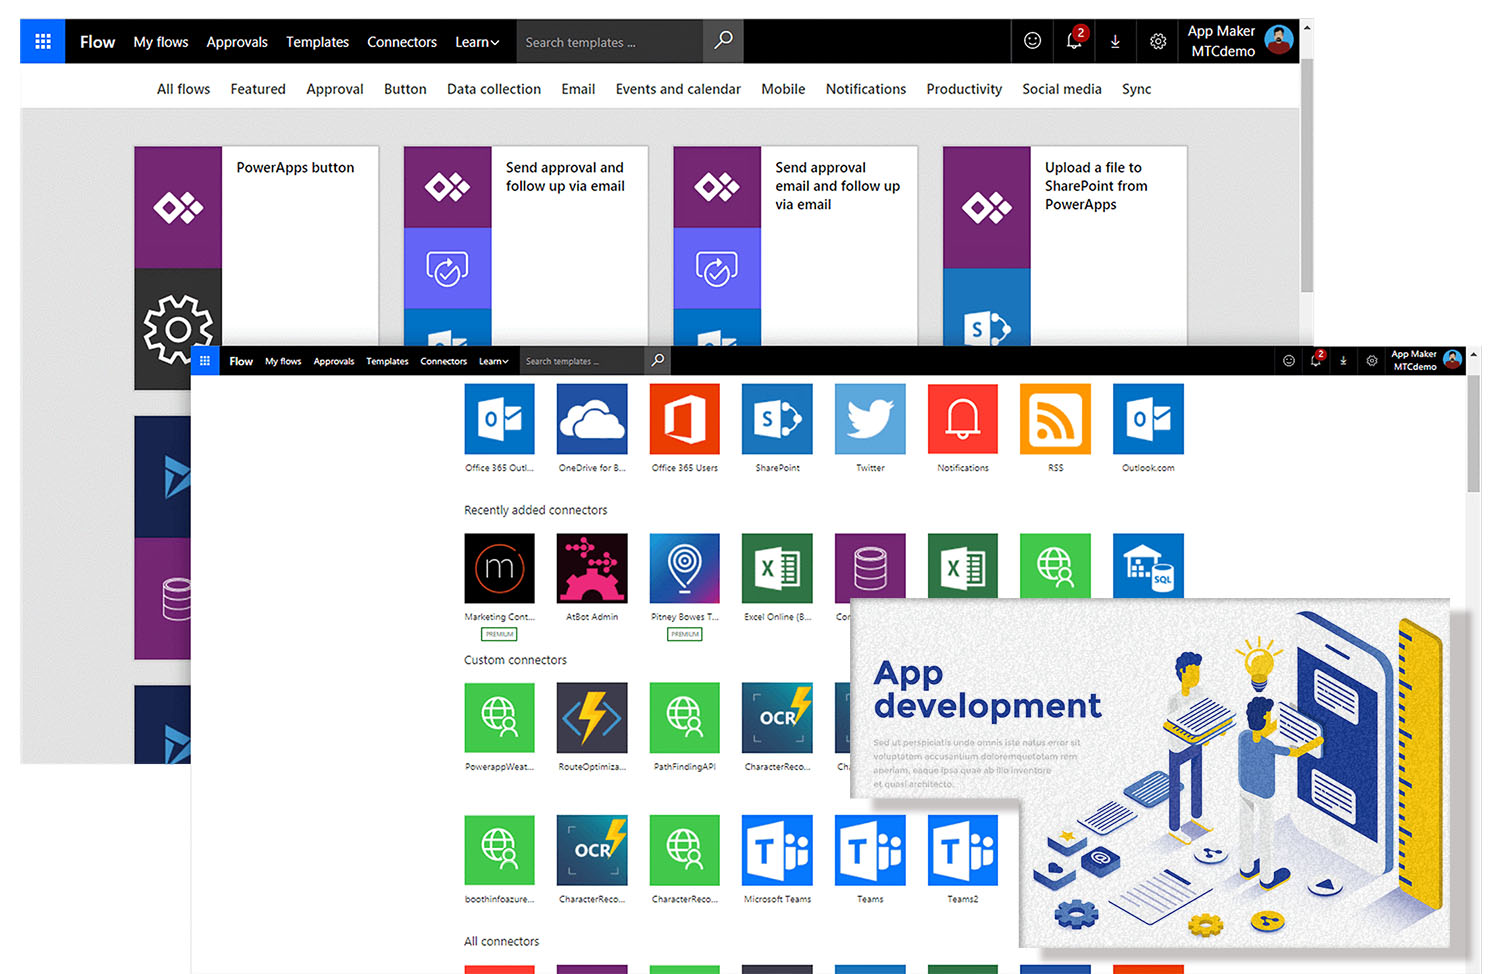Select Mobile template category

coord(783,89)
